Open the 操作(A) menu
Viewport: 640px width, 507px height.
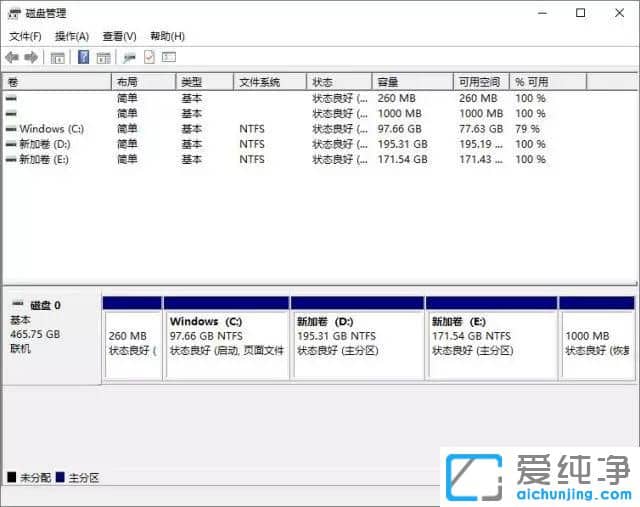71,36
